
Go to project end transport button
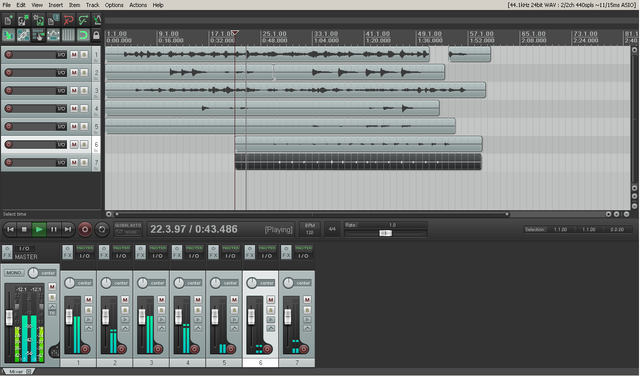68,229
